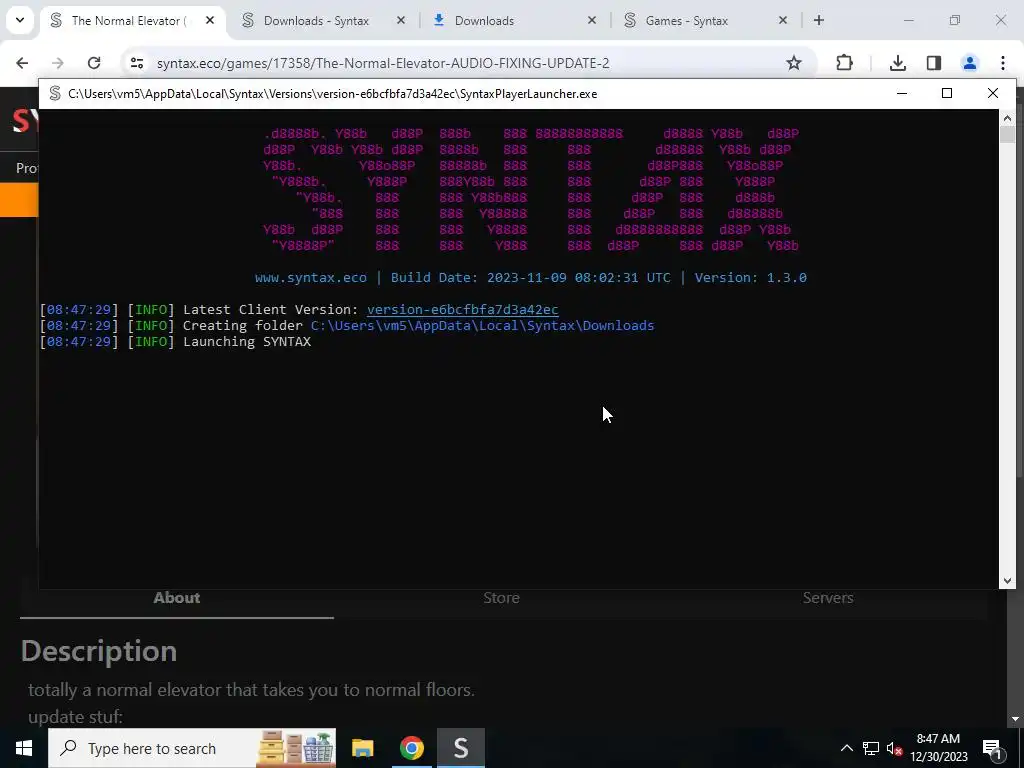The image size is (1024, 768).
Task: Open the Windows Start menu
Action: point(24,748)
